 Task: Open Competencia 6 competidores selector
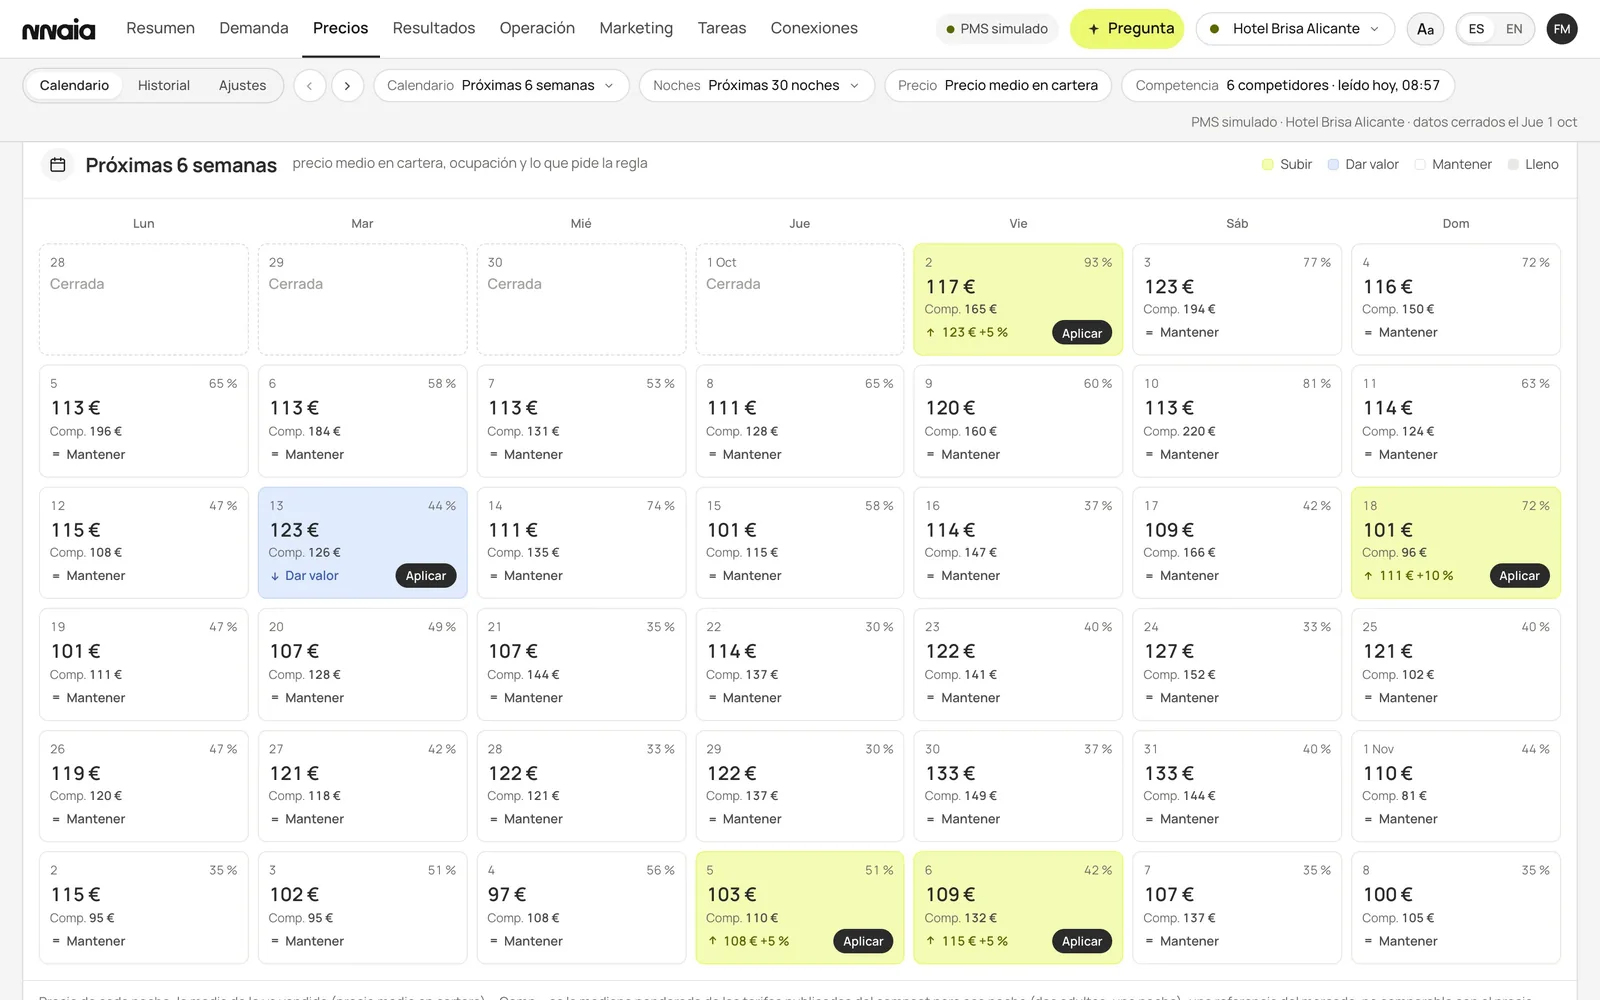coord(1288,86)
